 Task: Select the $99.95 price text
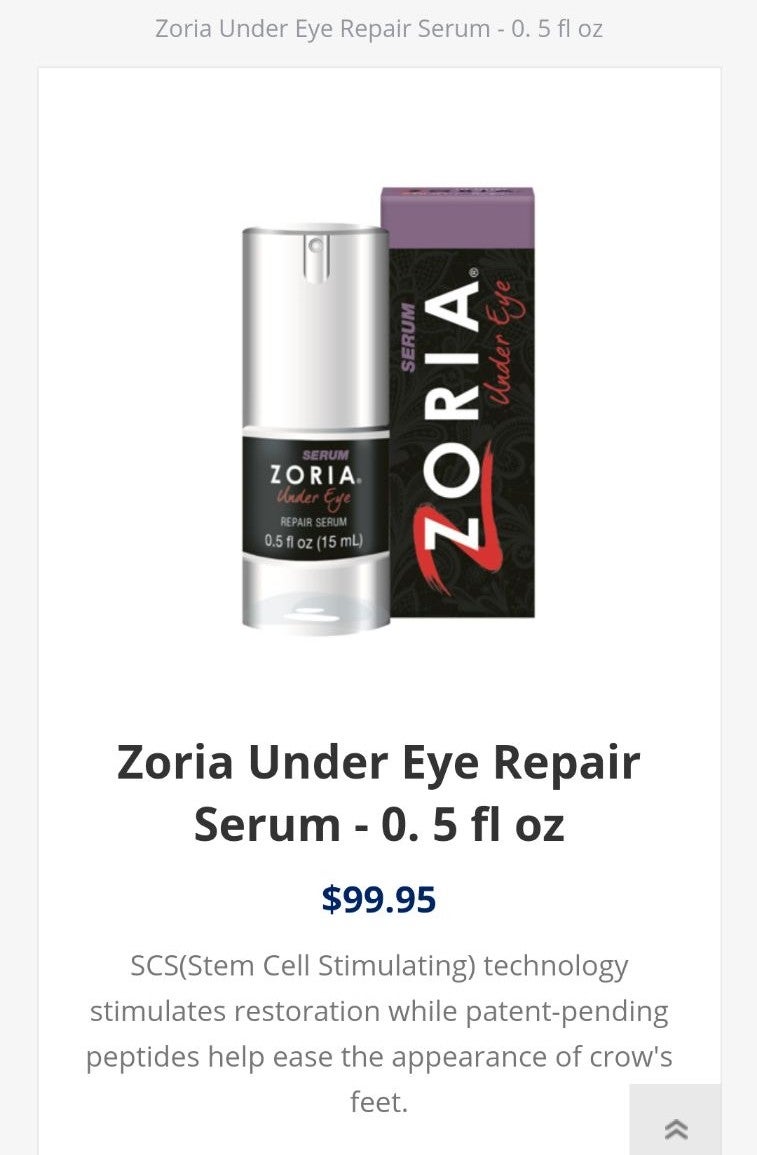click(378, 899)
